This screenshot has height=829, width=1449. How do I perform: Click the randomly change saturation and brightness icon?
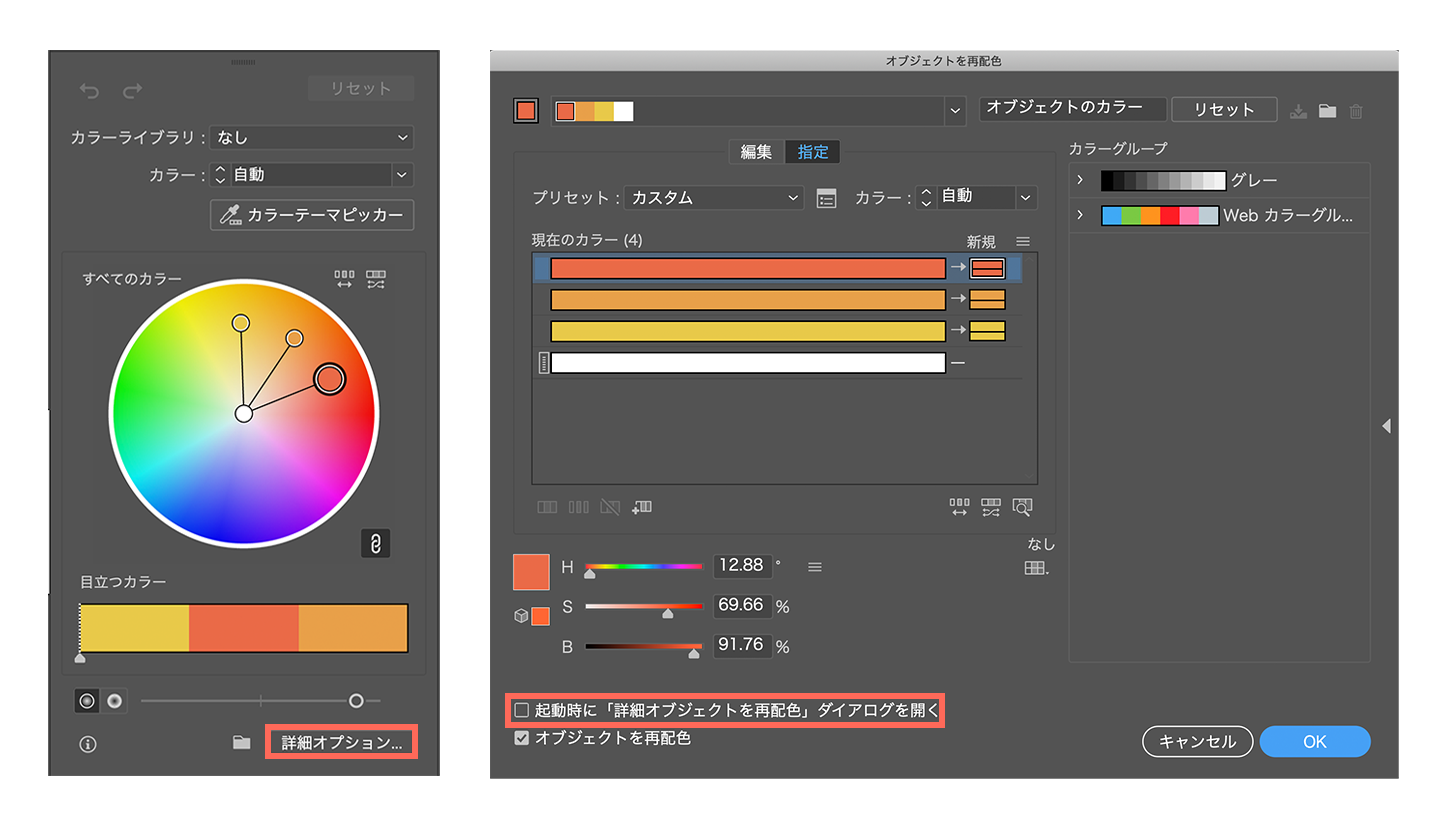(x=959, y=508)
